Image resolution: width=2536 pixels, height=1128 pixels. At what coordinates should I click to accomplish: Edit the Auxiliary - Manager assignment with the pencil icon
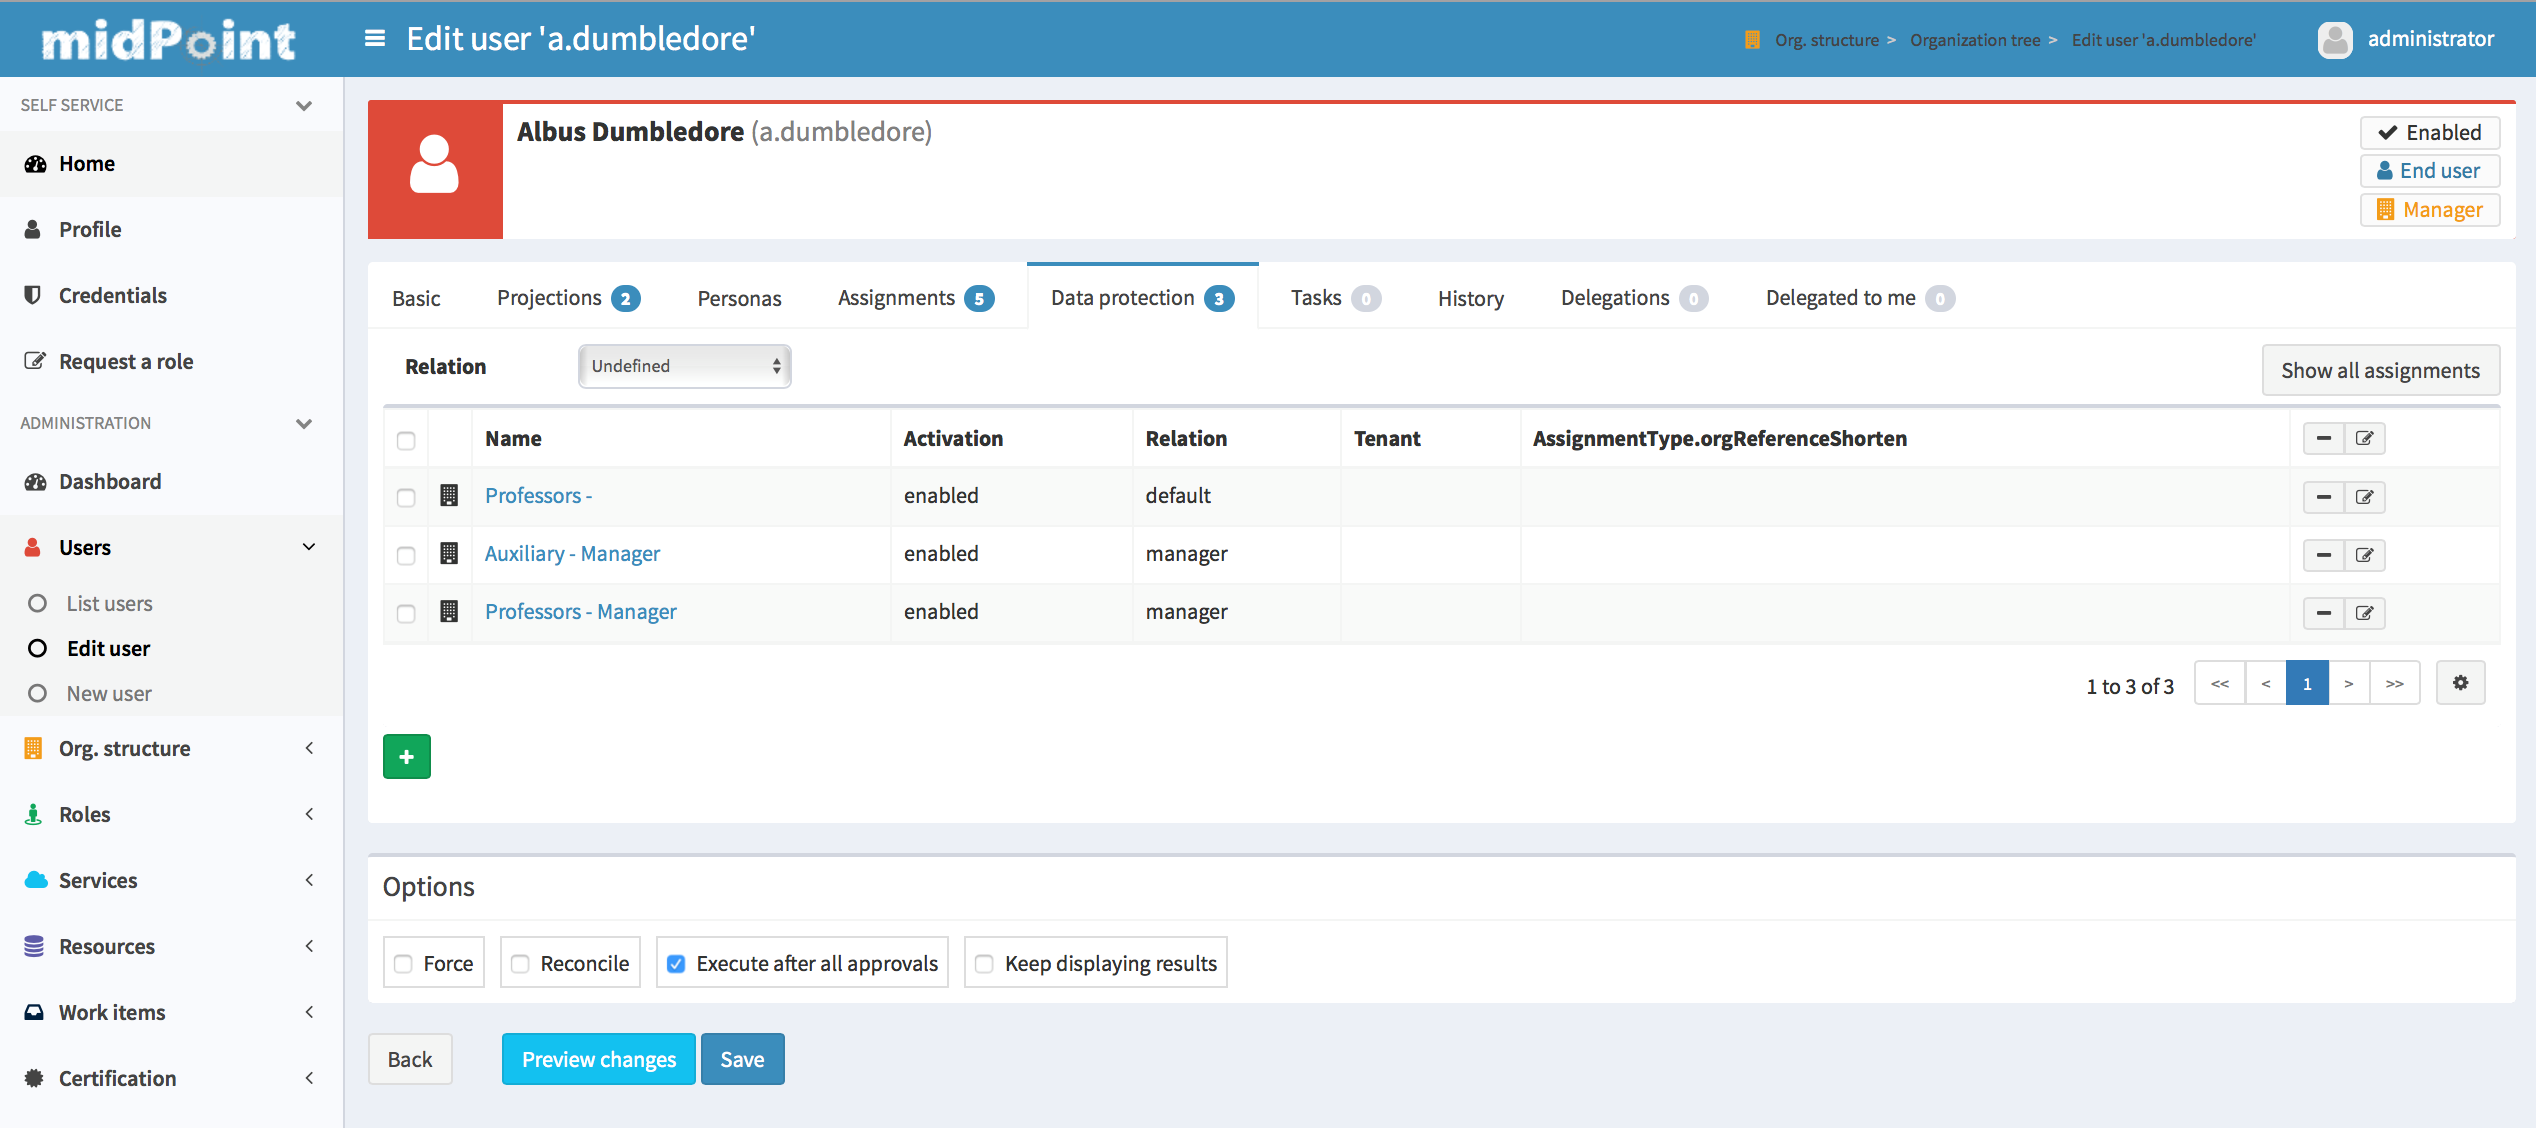(x=2365, y=555)
